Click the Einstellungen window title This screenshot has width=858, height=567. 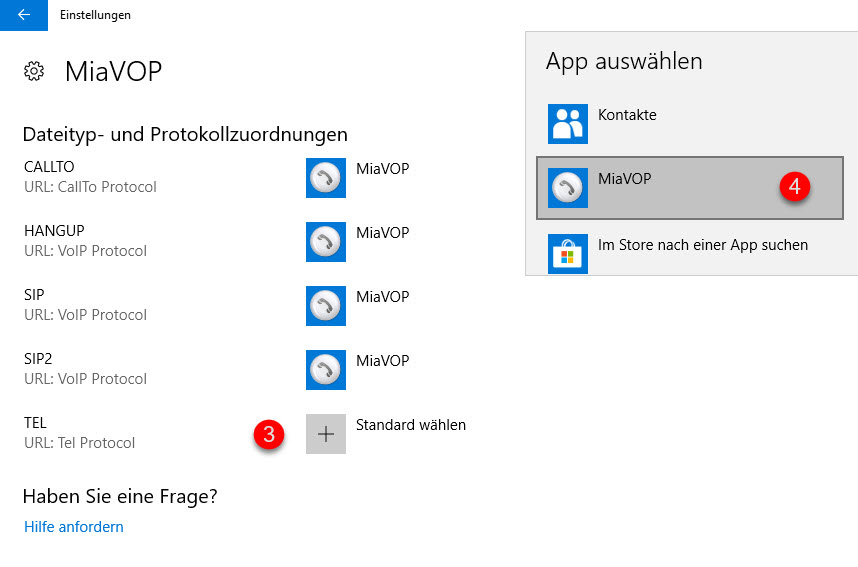95,15
